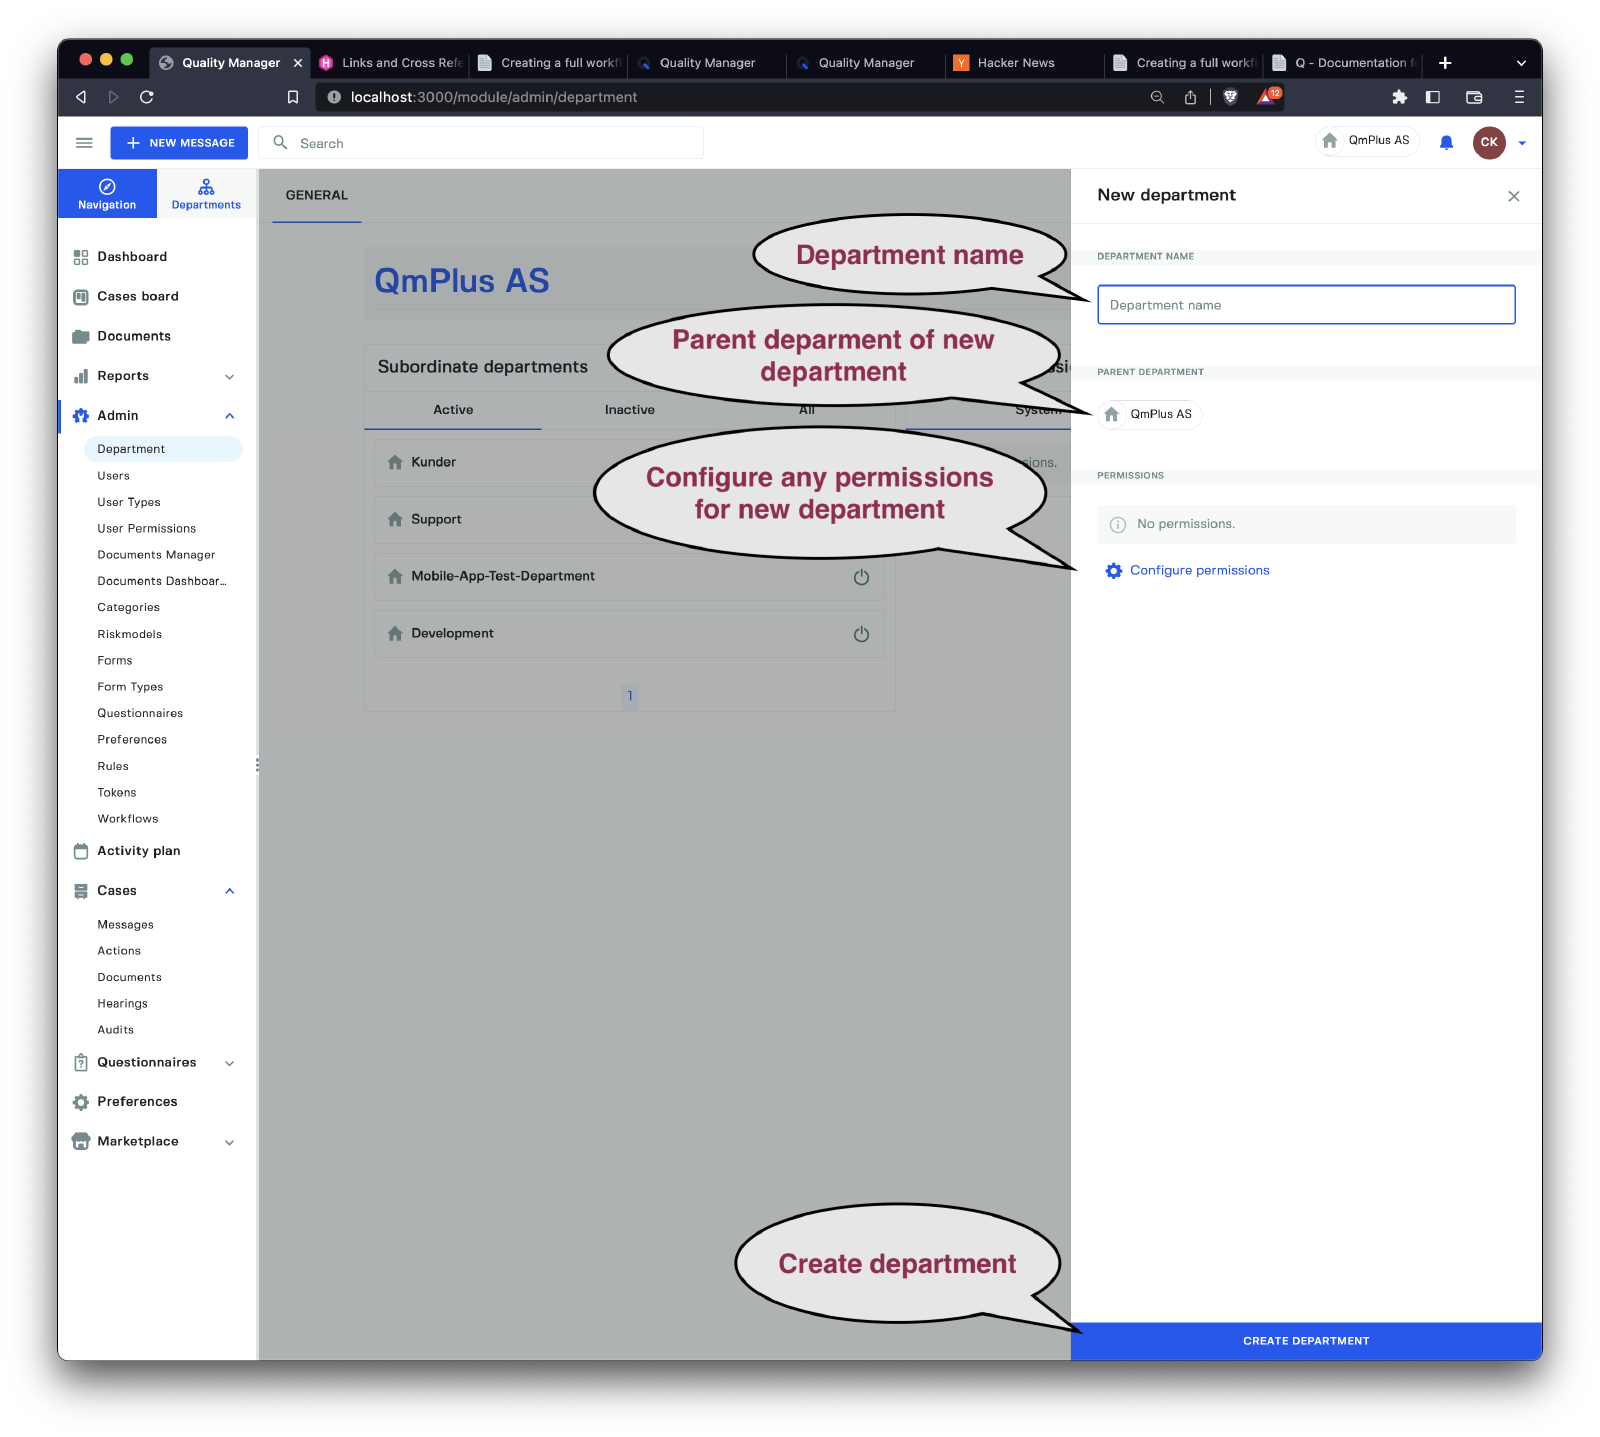Open Cases board in sidebar
Viewport: 1600px width, 1437px height.
(x=138, y=297)
